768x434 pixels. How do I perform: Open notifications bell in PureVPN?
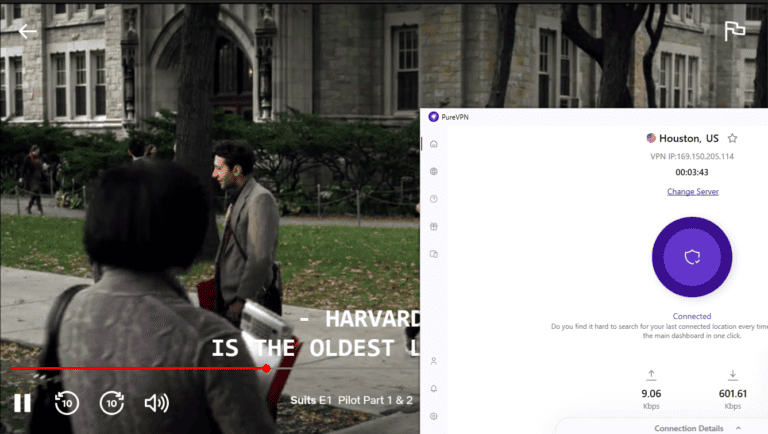(433, 388)
